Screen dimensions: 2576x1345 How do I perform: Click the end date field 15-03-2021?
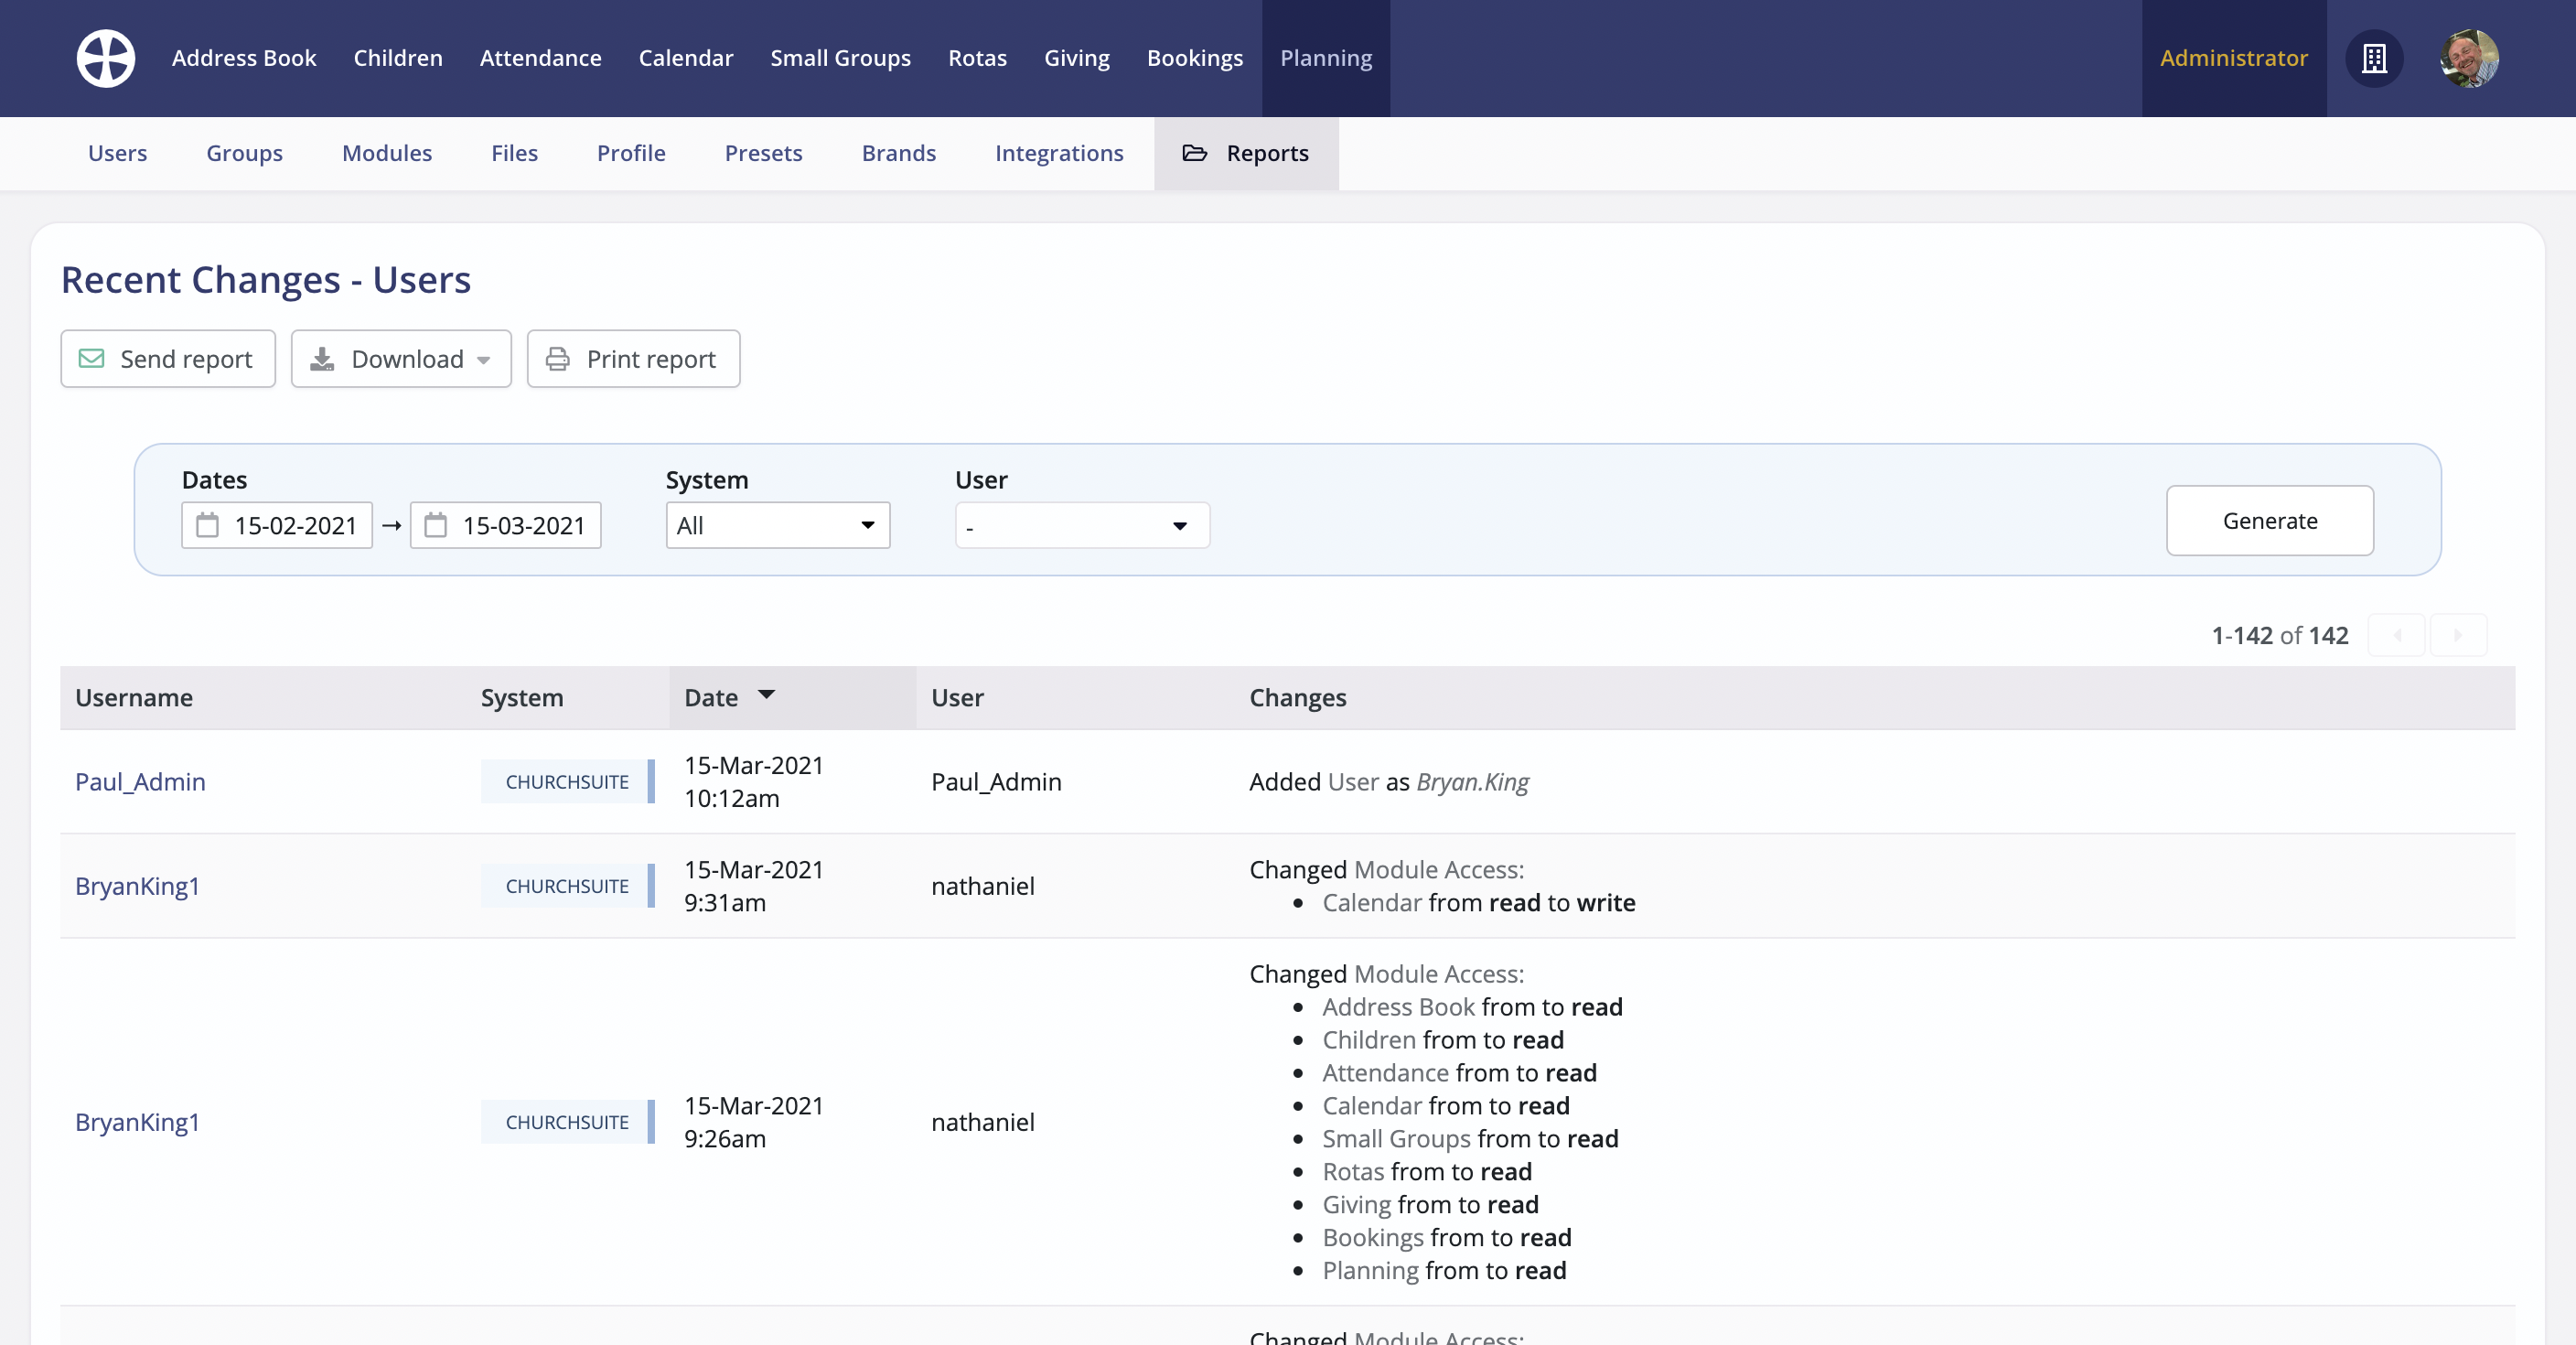click(523, 525)
